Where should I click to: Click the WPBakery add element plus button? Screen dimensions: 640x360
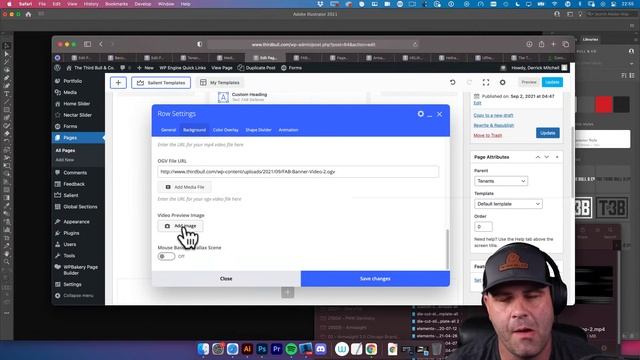(x=118, y=82)
